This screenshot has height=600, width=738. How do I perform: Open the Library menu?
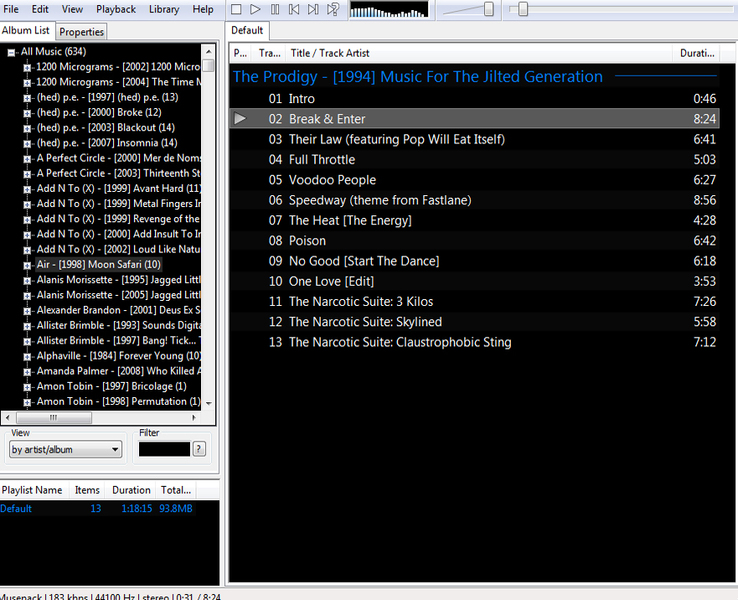[x=164, y=9]
